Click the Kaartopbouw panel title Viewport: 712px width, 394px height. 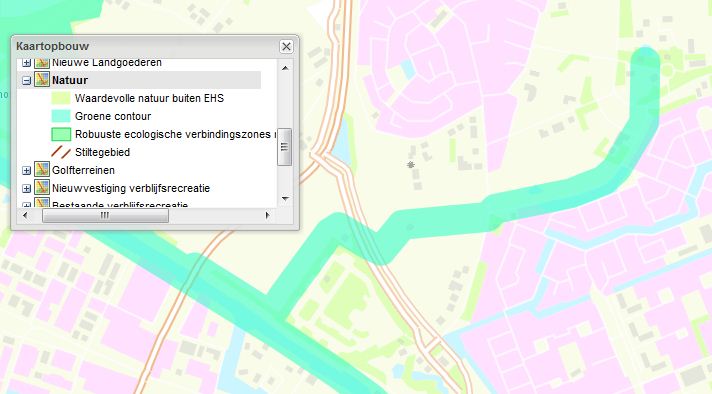(x=53, y=46)
